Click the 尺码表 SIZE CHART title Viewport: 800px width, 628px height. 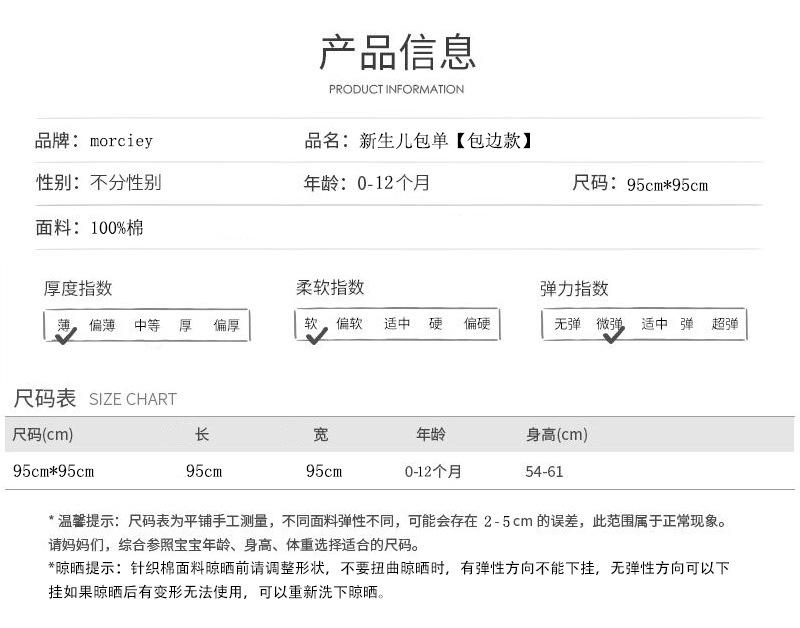[95, 398]
